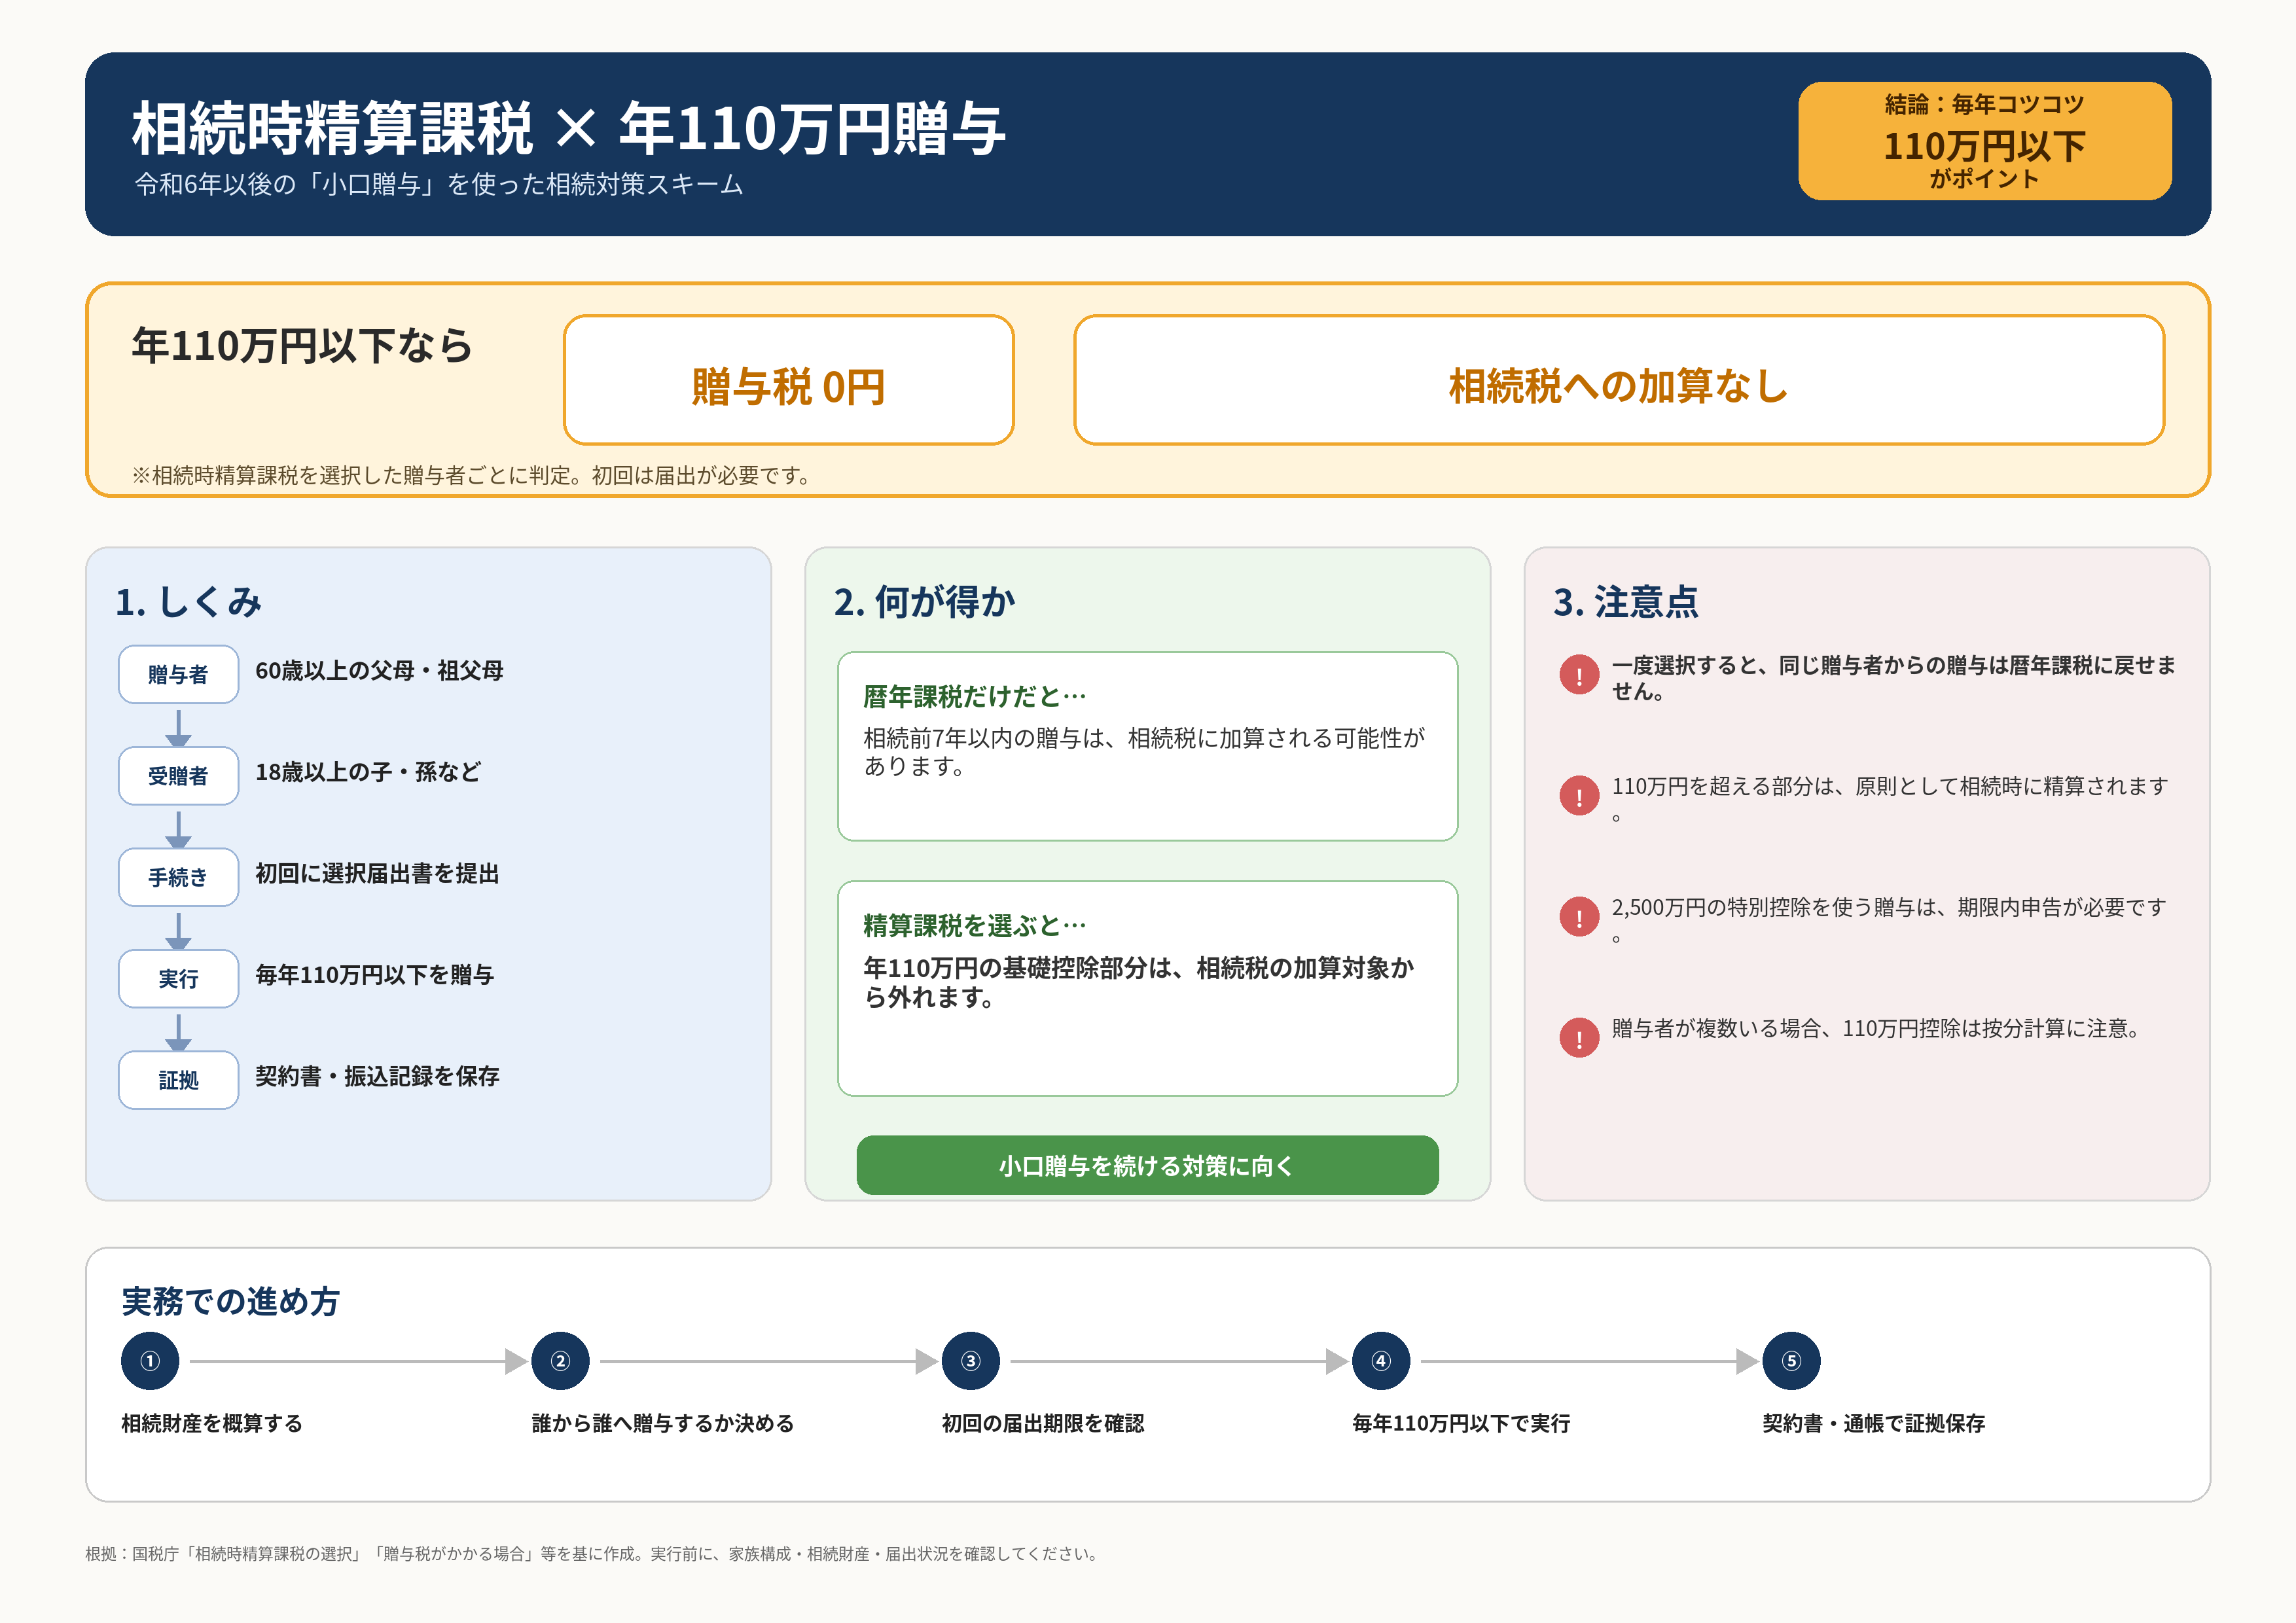The image size is (2296, 1623).
Task: Click the 受贈者 flow box
Action: [178, 776]
